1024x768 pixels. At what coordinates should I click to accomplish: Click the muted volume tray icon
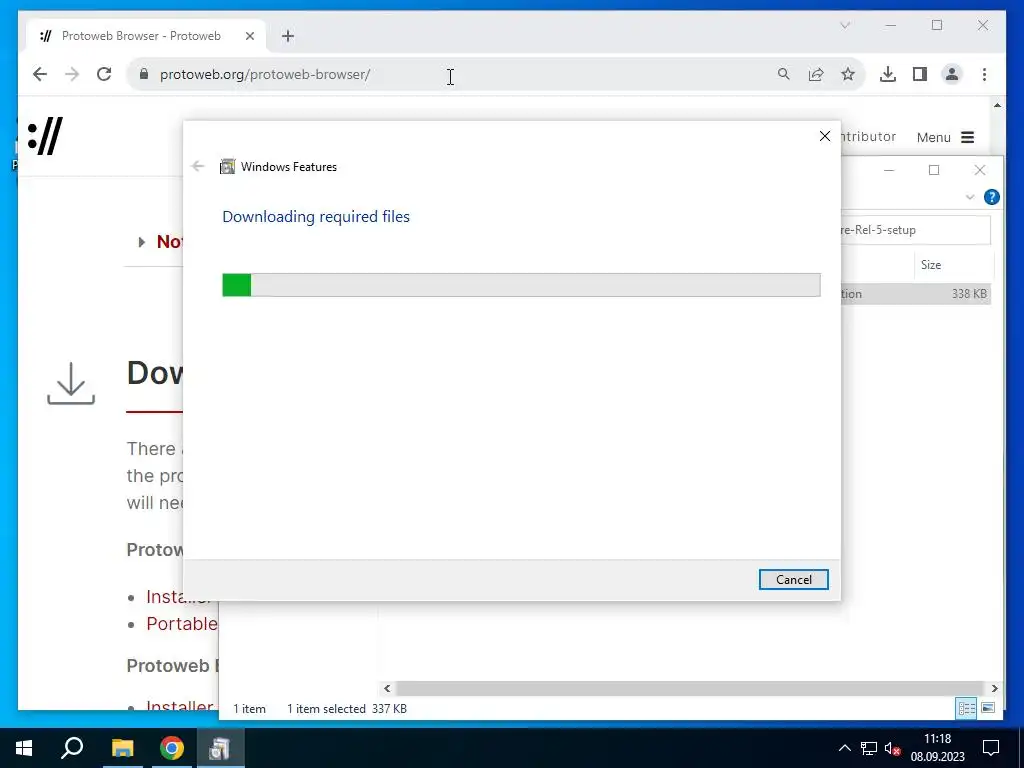(x=892, y=748)
